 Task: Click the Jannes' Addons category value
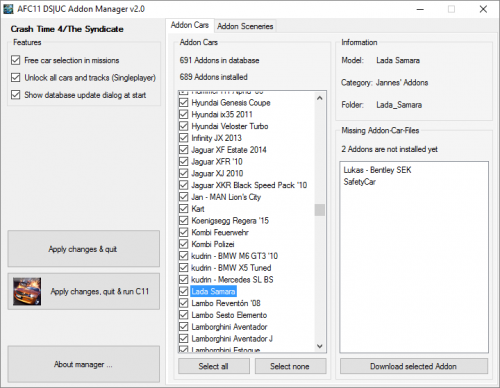click(402, 83)
